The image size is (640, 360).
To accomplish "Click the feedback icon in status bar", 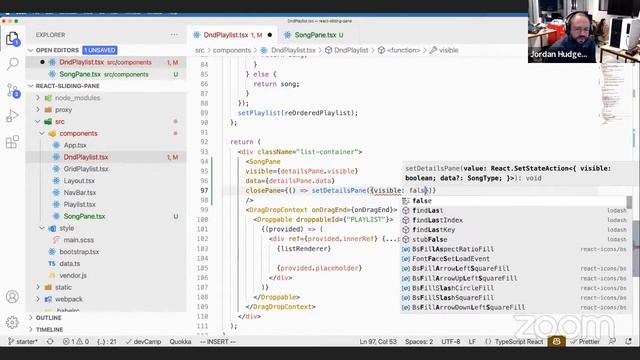I will (612, 342).
